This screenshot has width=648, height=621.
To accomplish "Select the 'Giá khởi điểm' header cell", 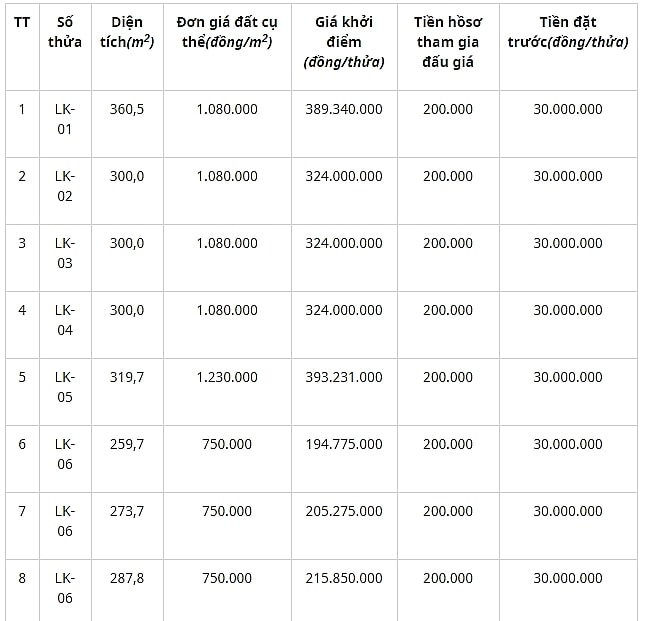I will coord(344,42).
